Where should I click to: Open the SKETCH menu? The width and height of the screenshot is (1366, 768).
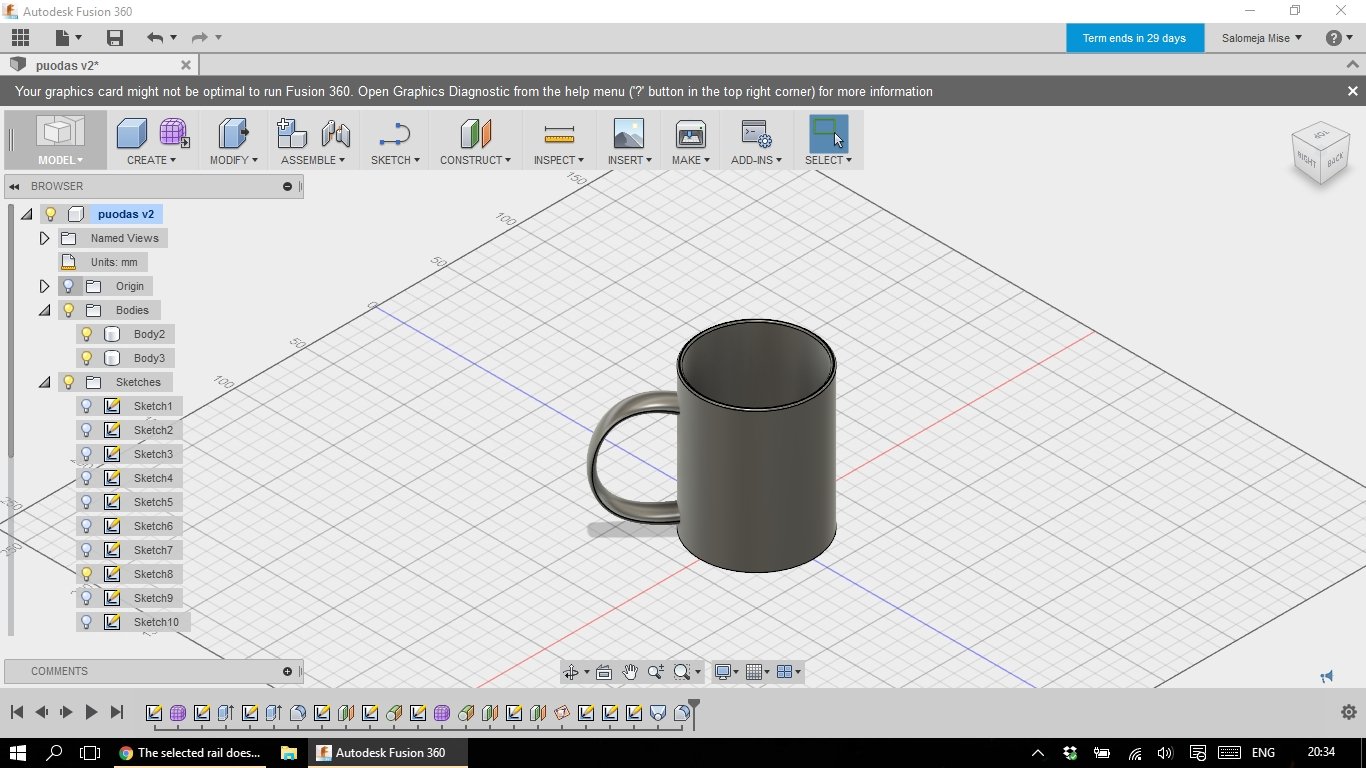(x=395, y=160)
